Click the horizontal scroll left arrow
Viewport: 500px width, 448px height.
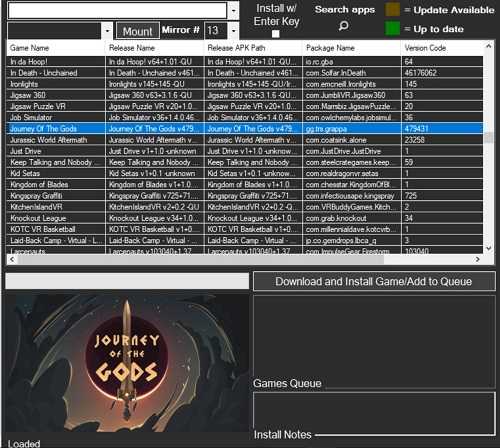pyautogui.click(x=12, y=259)
